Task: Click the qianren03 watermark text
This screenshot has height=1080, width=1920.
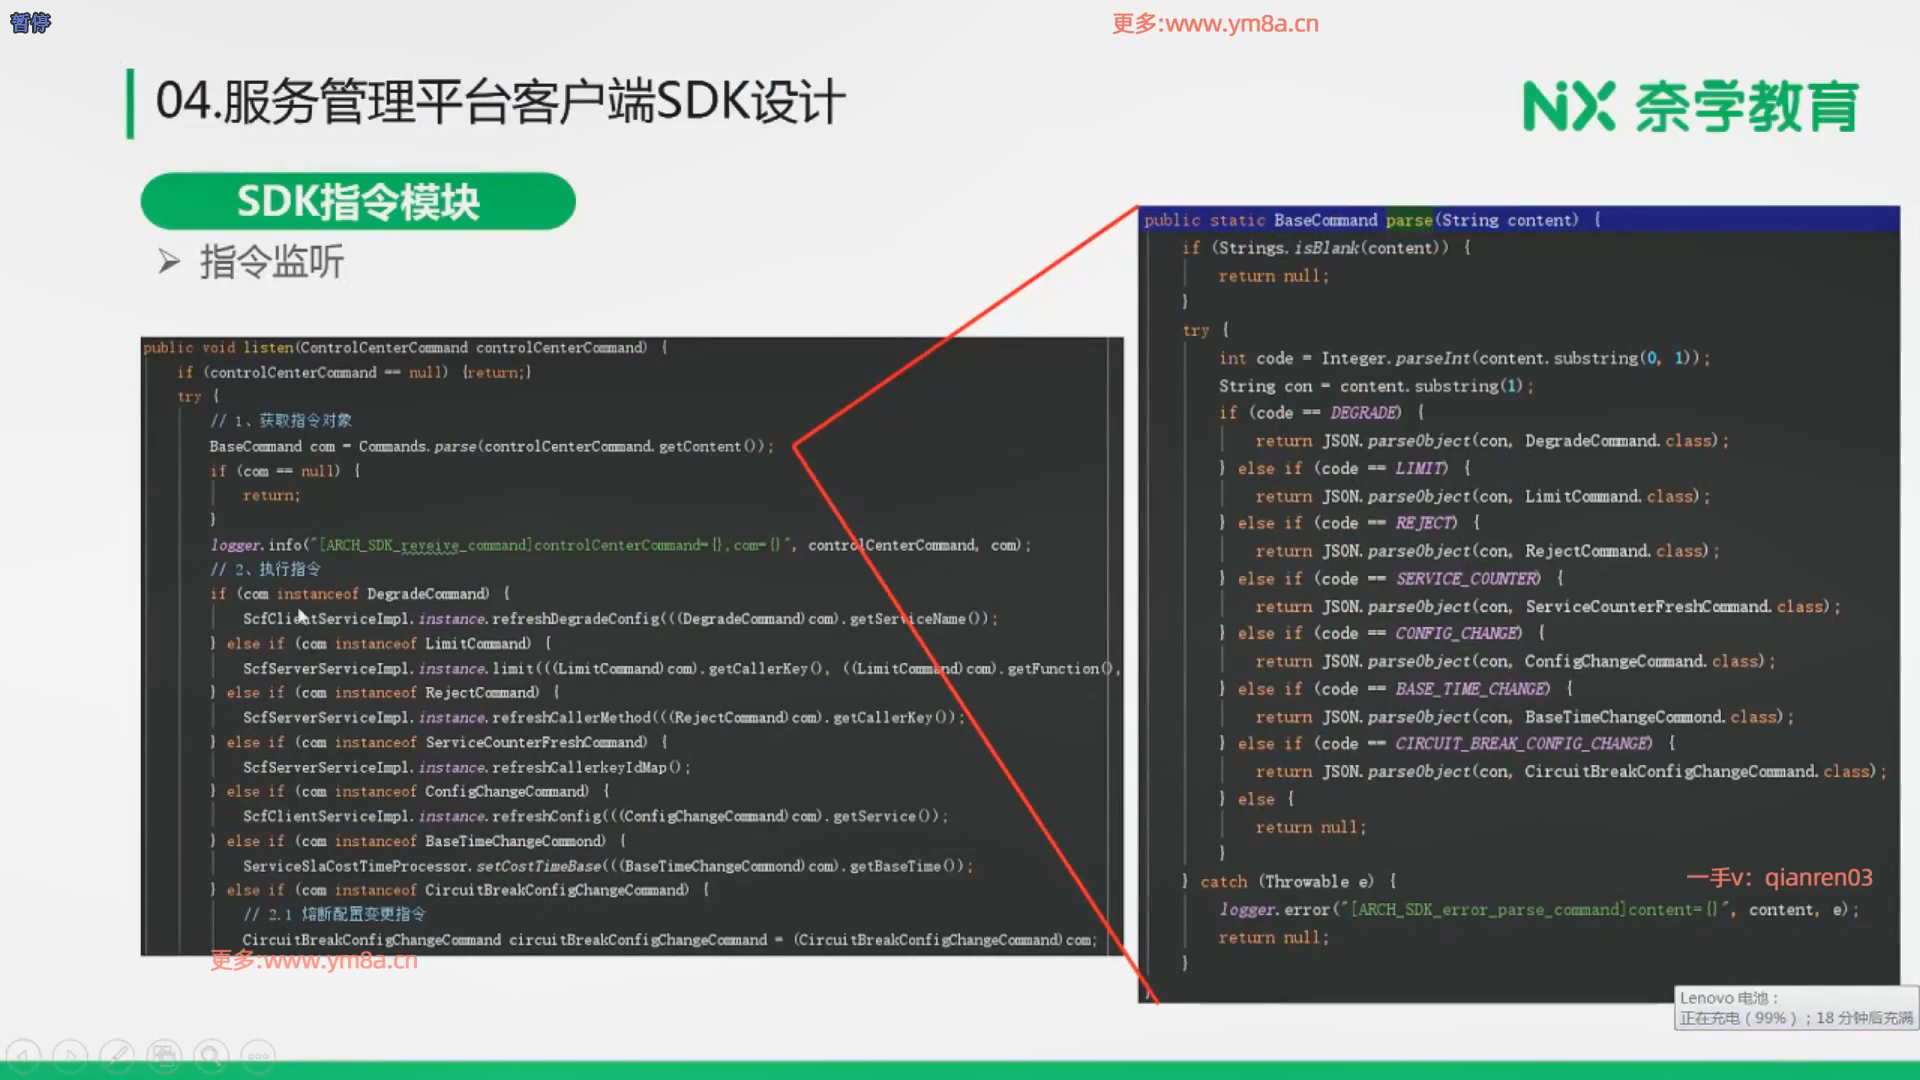Action: pyautogui.click(x=1779, y=878)
